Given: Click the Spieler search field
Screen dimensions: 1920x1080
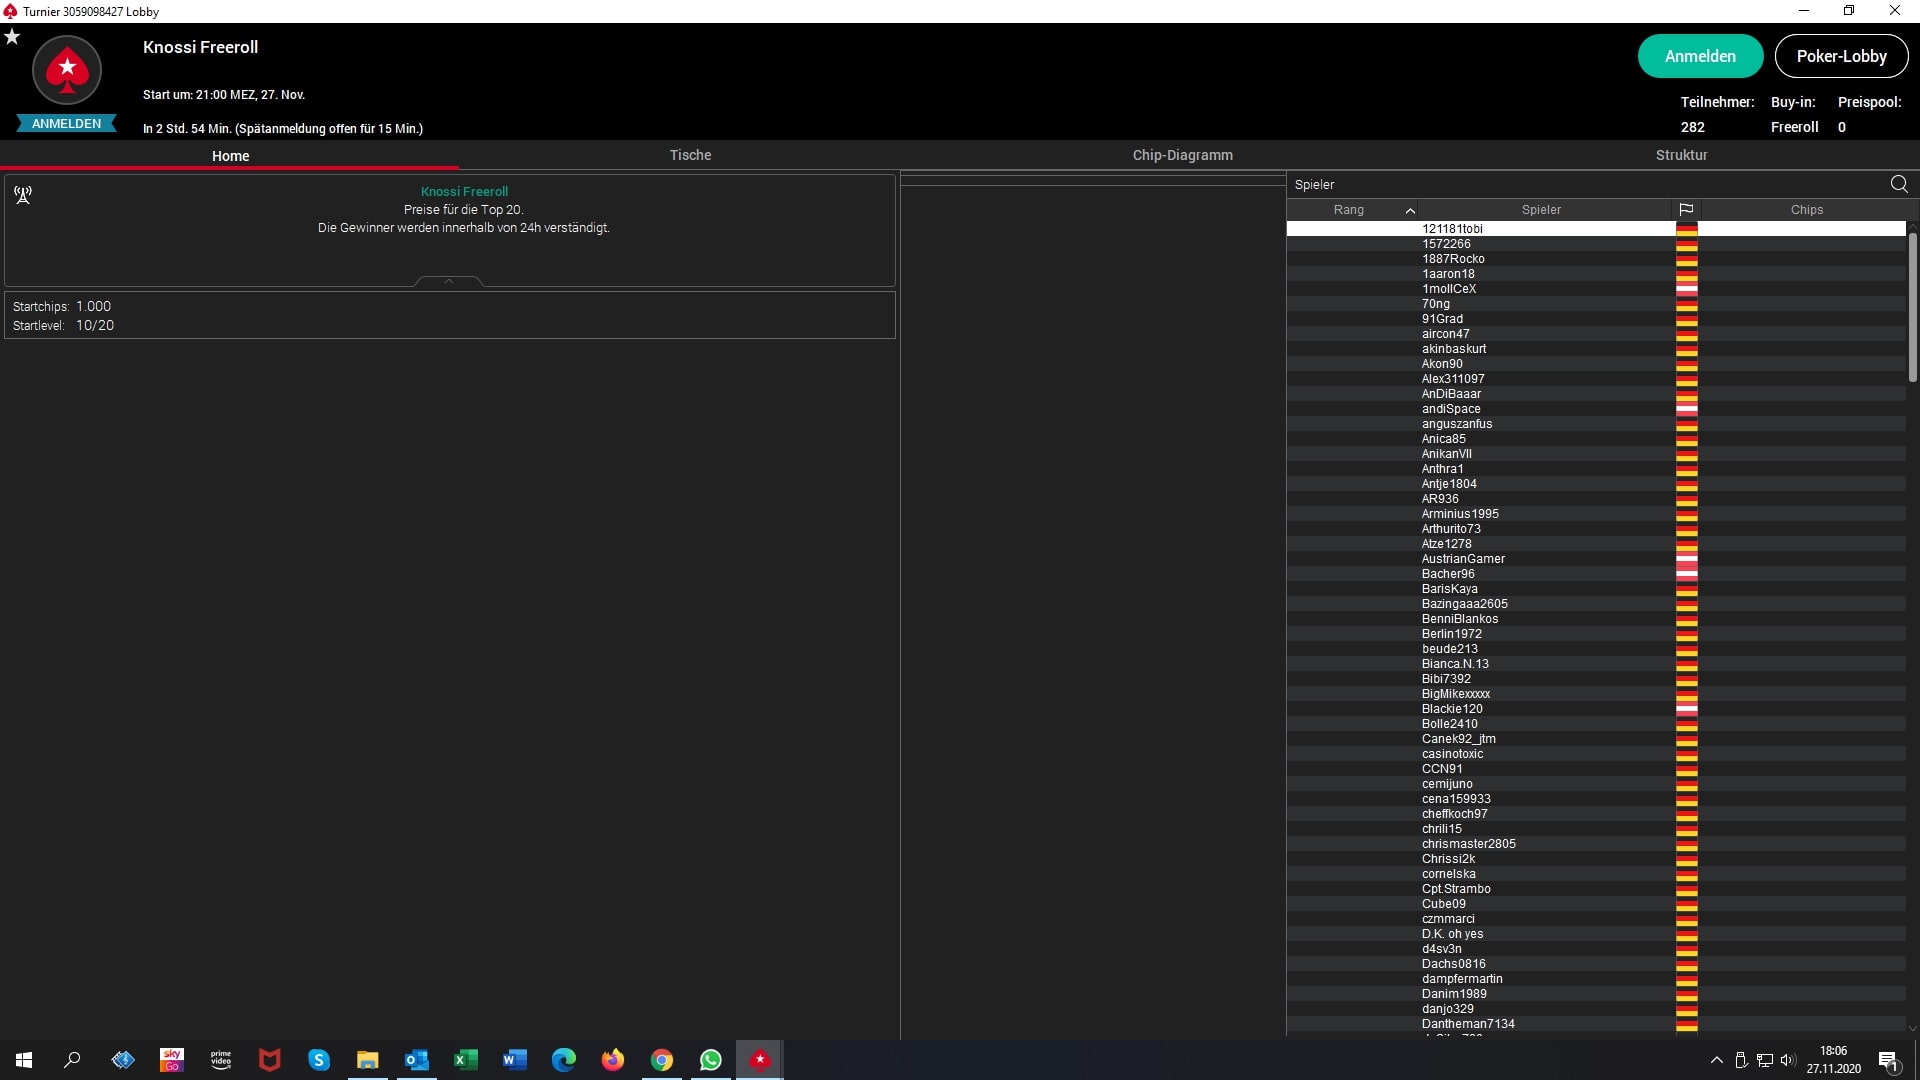Looking at the screenshot, I should 1588,184.
